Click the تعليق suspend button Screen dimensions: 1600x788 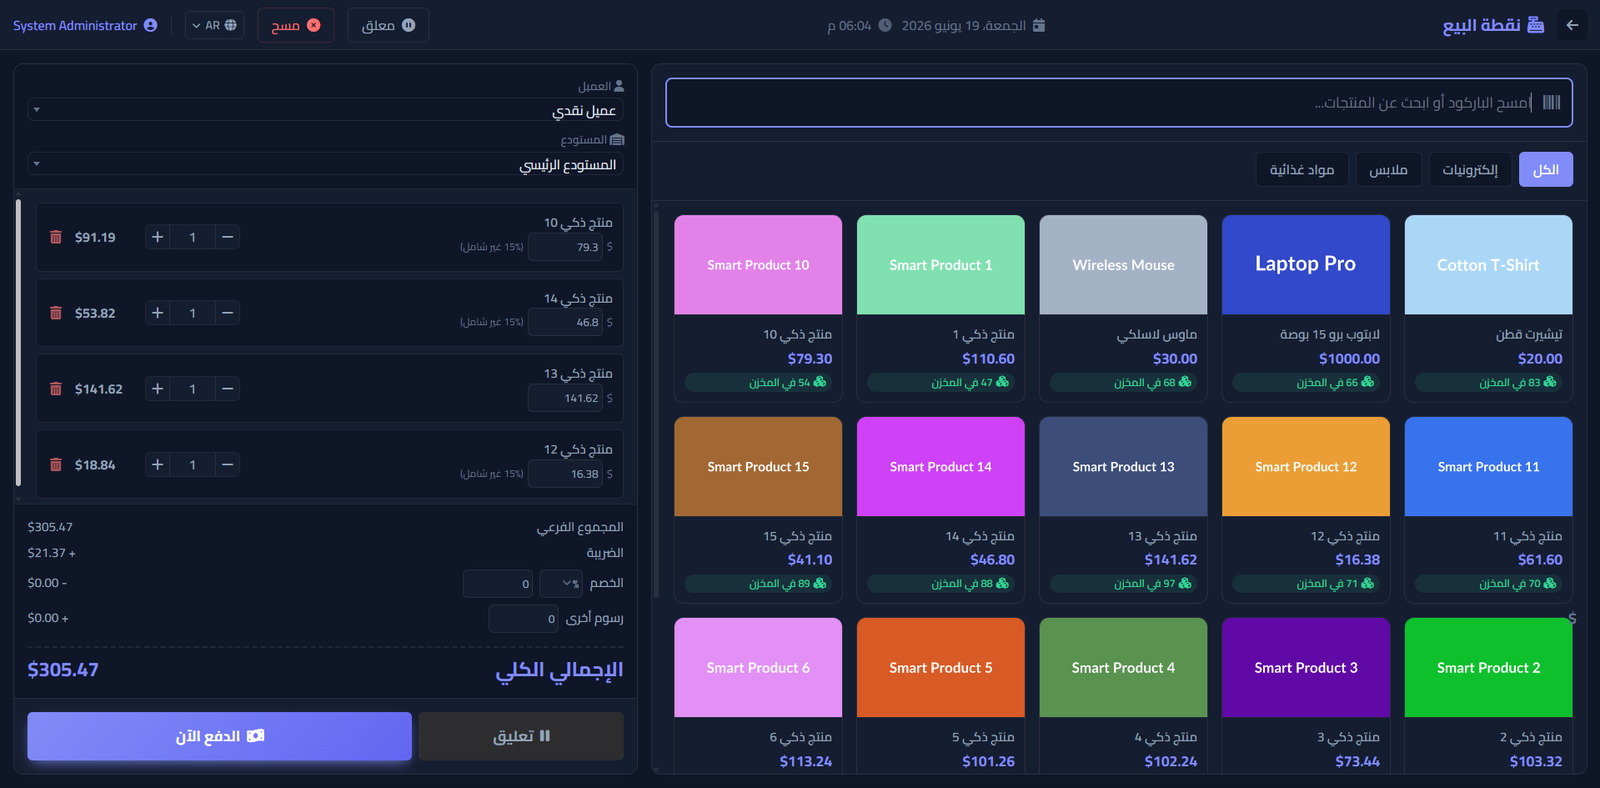tap(521, 736)
